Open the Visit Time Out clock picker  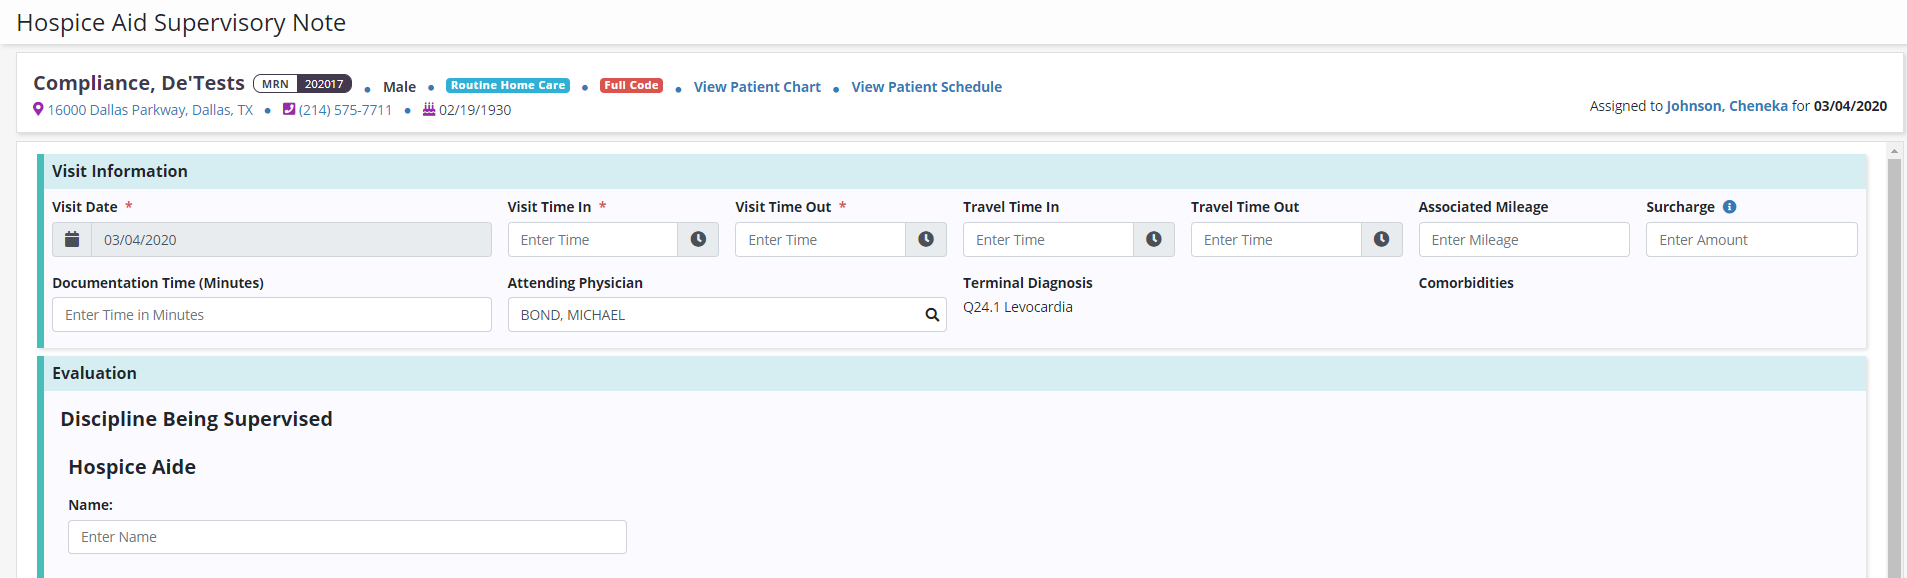tap(926, 240)
